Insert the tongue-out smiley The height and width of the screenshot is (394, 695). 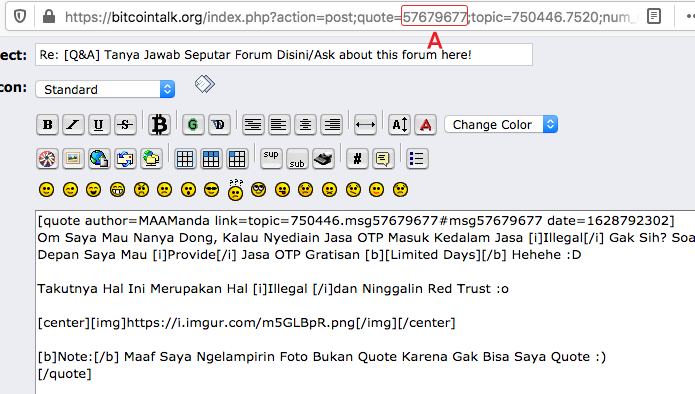(282, 190)
